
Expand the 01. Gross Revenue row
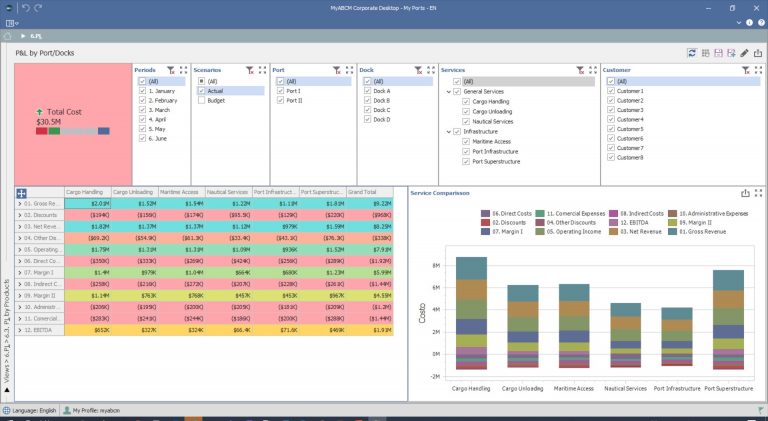pos(19,203)
